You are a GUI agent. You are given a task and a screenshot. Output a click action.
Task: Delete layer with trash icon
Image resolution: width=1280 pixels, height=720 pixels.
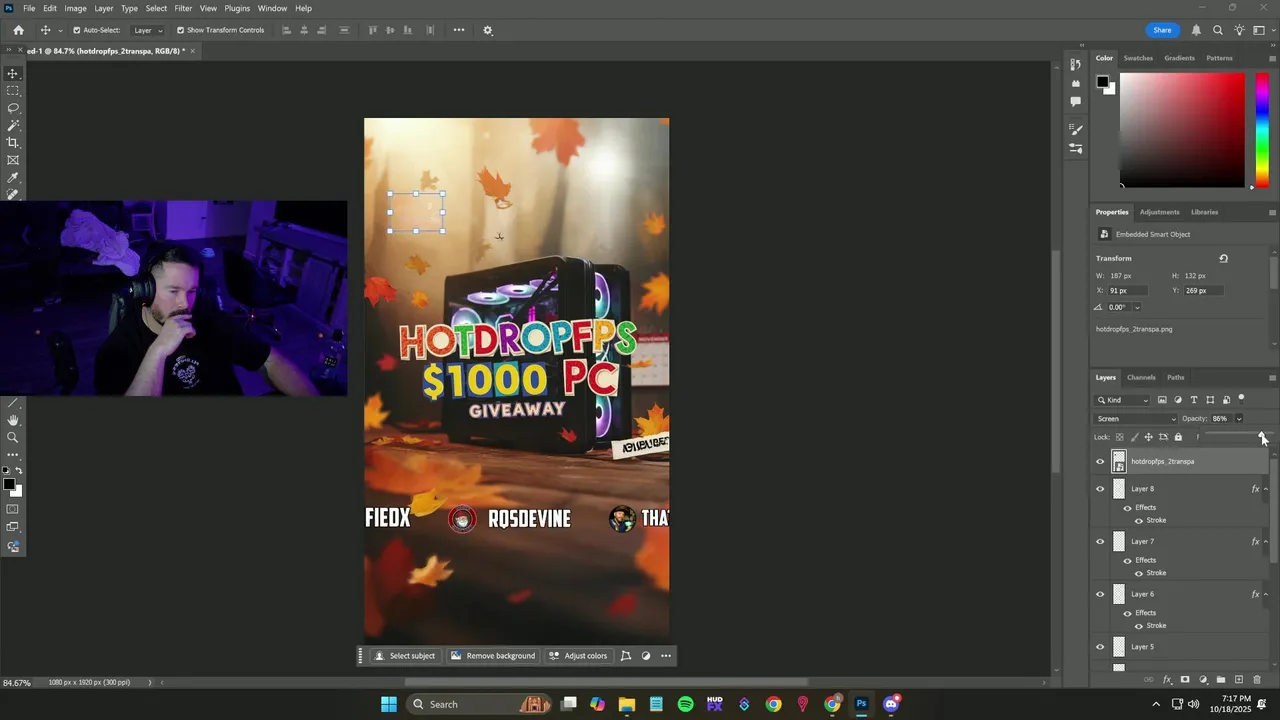(1256, 680)
